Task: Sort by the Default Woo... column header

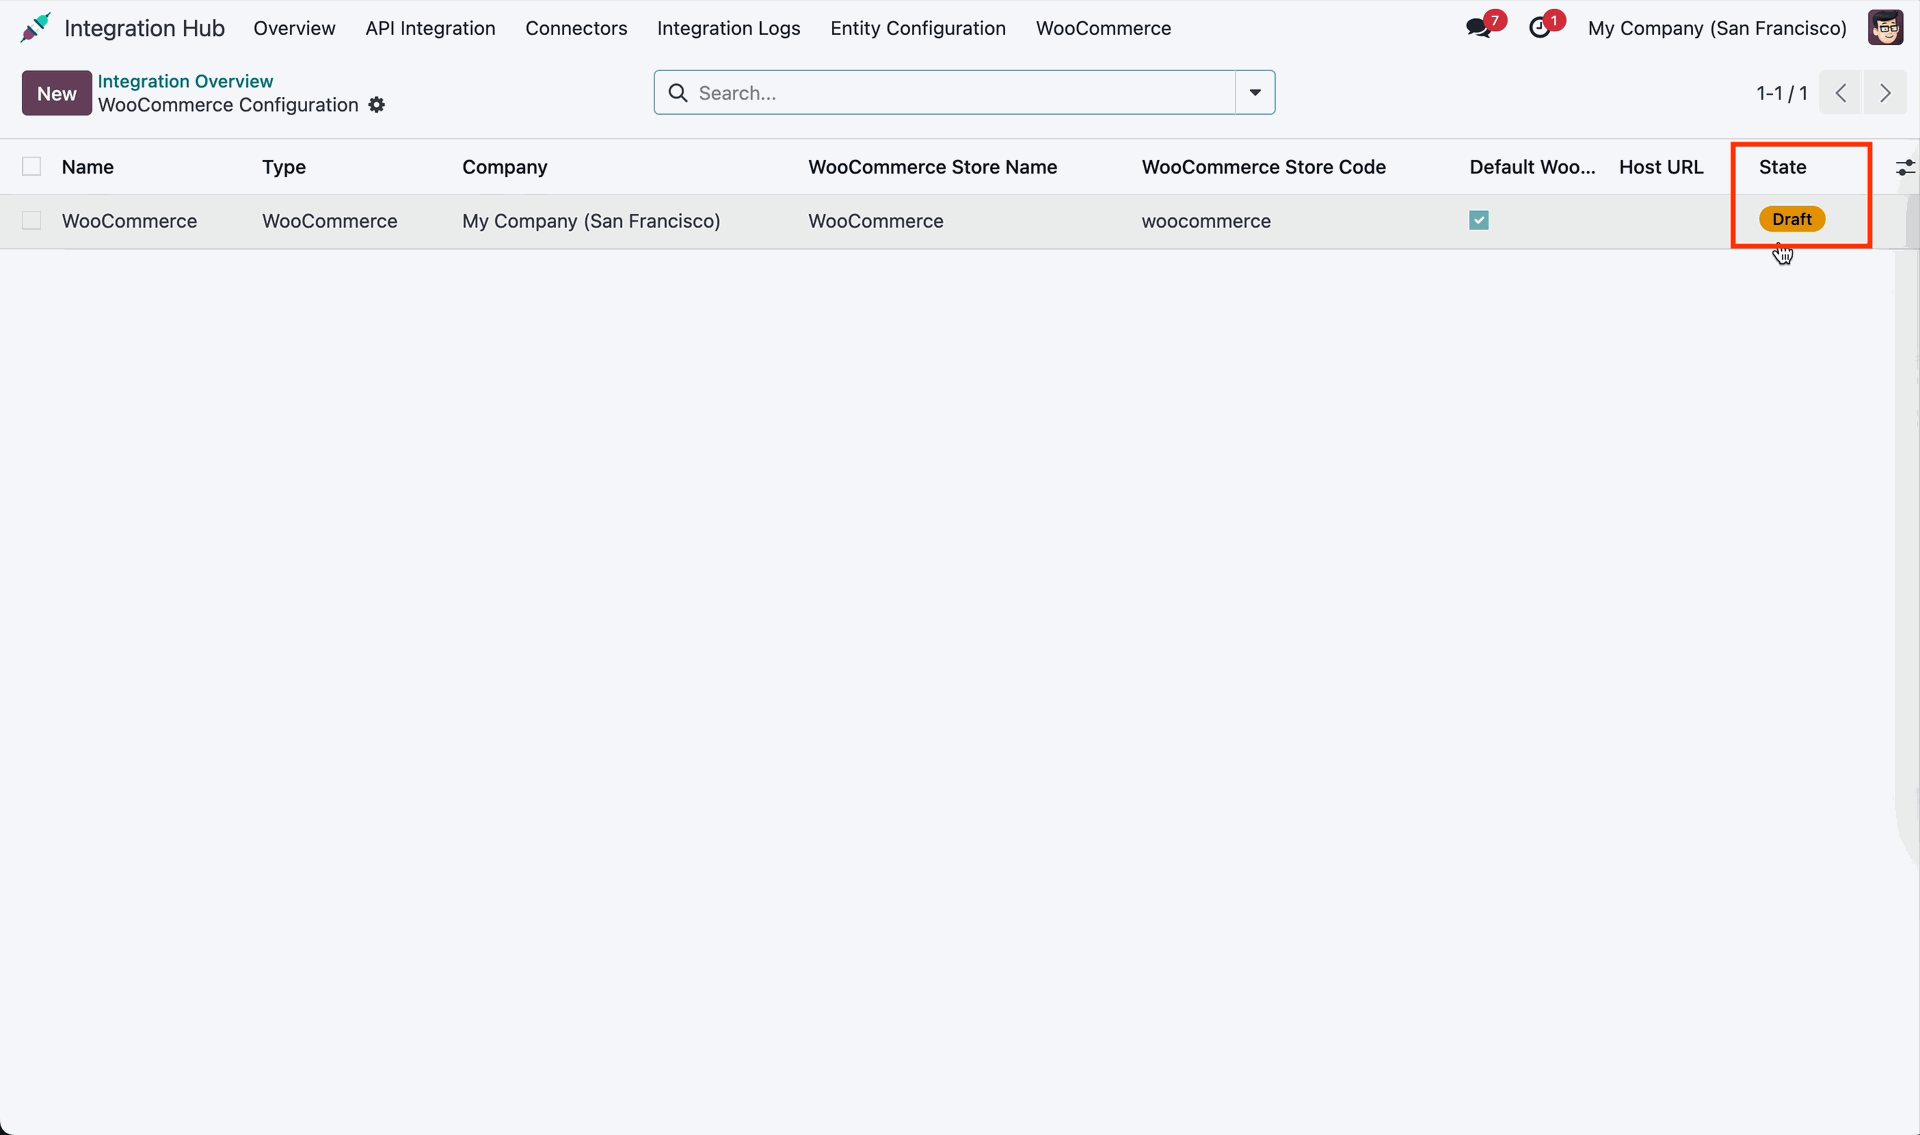Action: [1532, 167]
